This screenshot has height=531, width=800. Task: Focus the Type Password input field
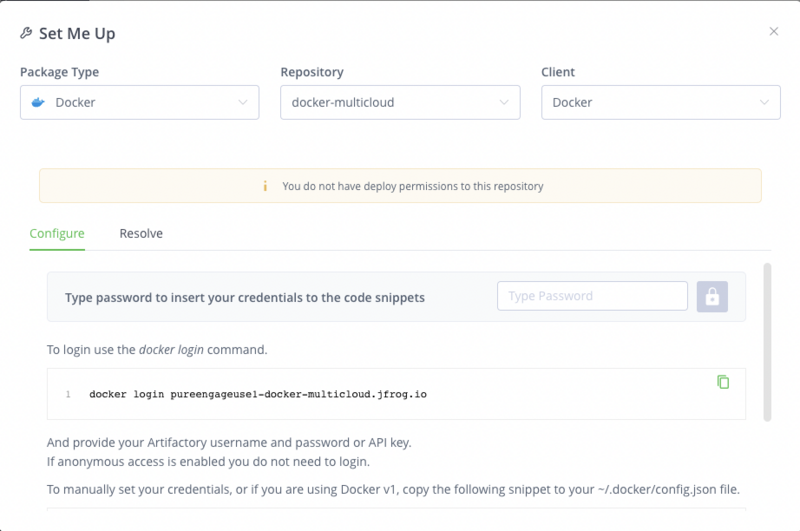pyautogui.click(x=592, y=296)
